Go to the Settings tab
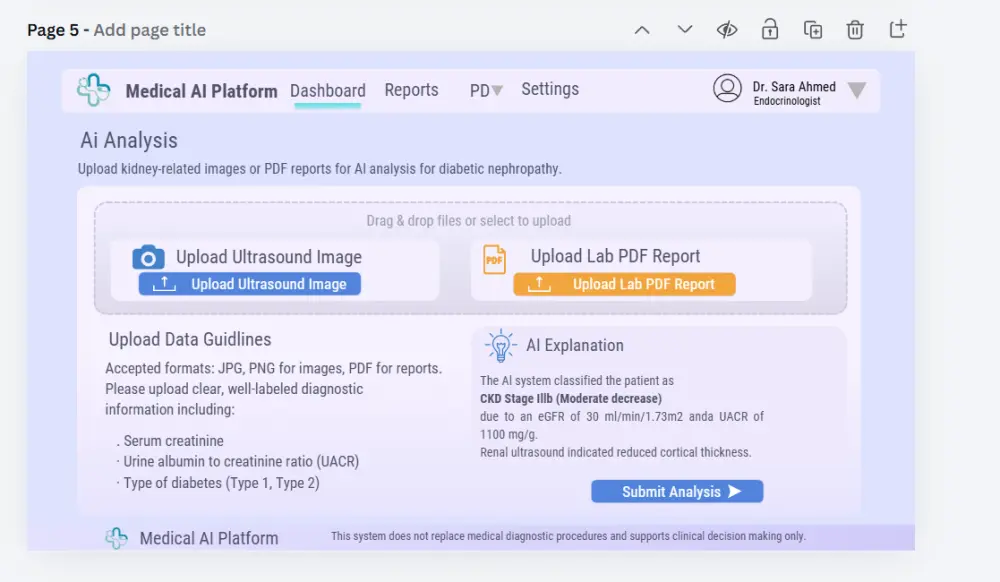The width and height of the screenshot is (1000, 582). coord(550,89)
